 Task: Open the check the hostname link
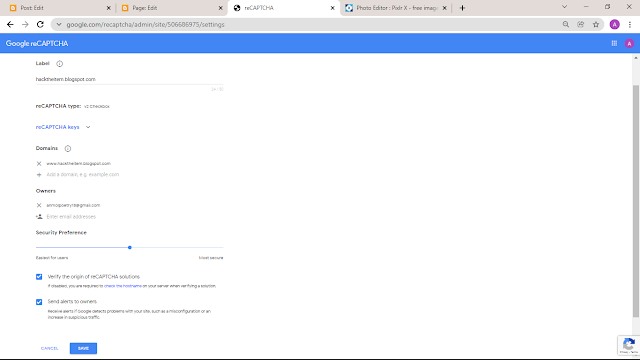pos(123,286)
